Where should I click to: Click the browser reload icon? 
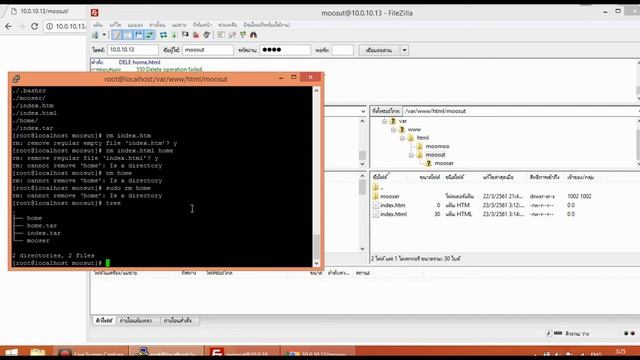[35, 27]
